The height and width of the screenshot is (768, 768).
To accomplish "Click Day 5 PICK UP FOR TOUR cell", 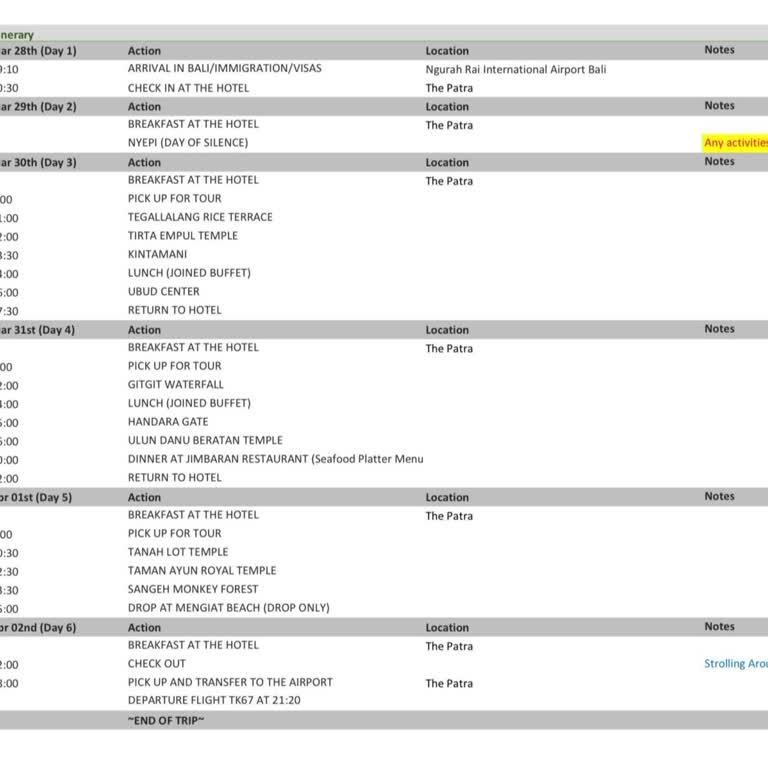I will pos(174,534).
